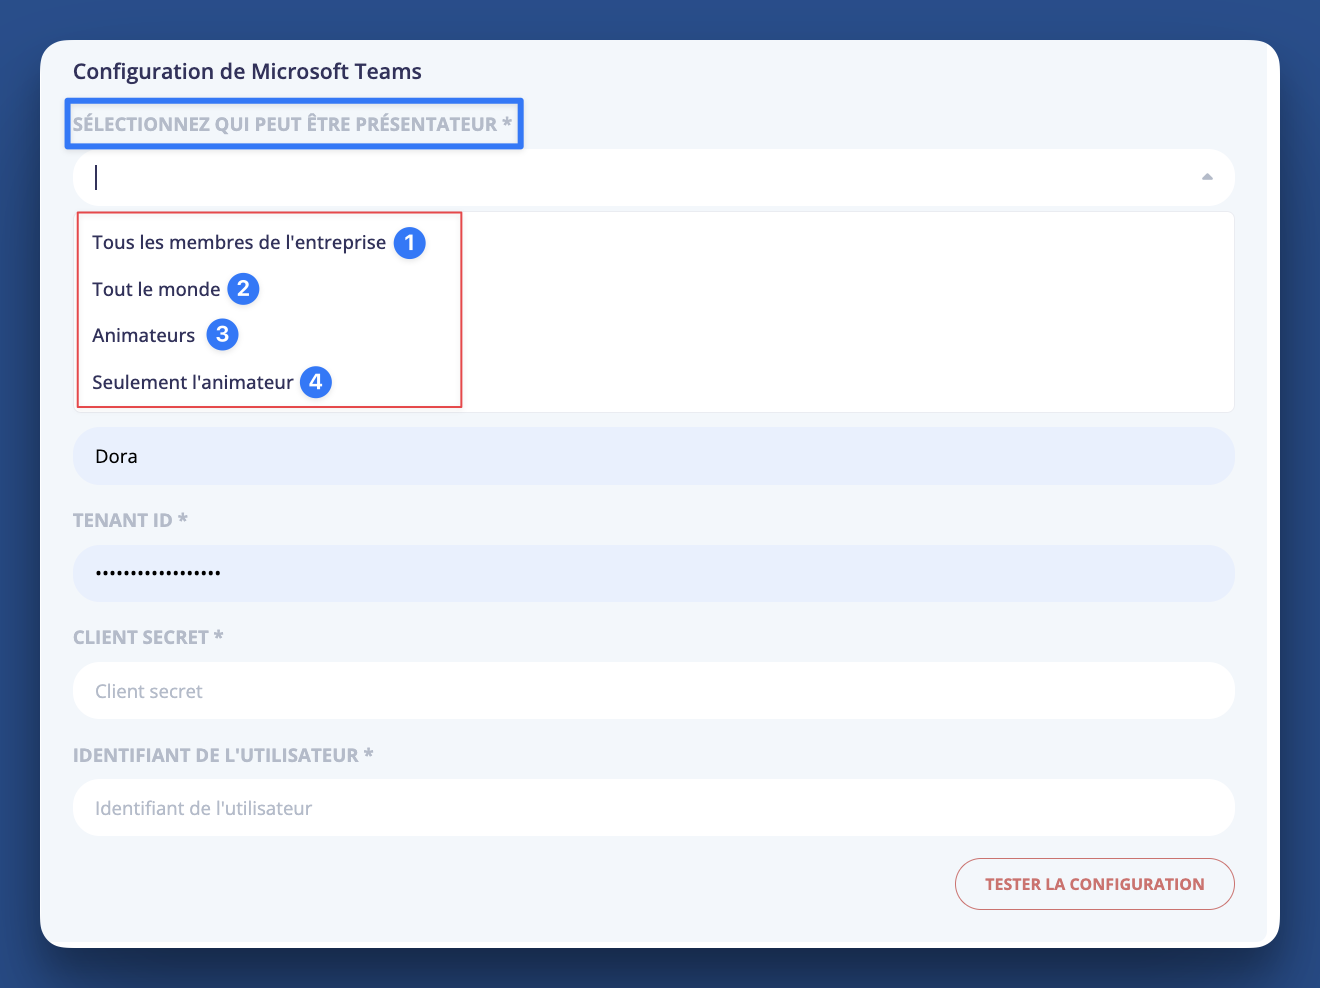Click the "Configuration de Microsoft Teams" heading
The height and width of the screenshot is (988, 1320).
(x=247, y=72)
